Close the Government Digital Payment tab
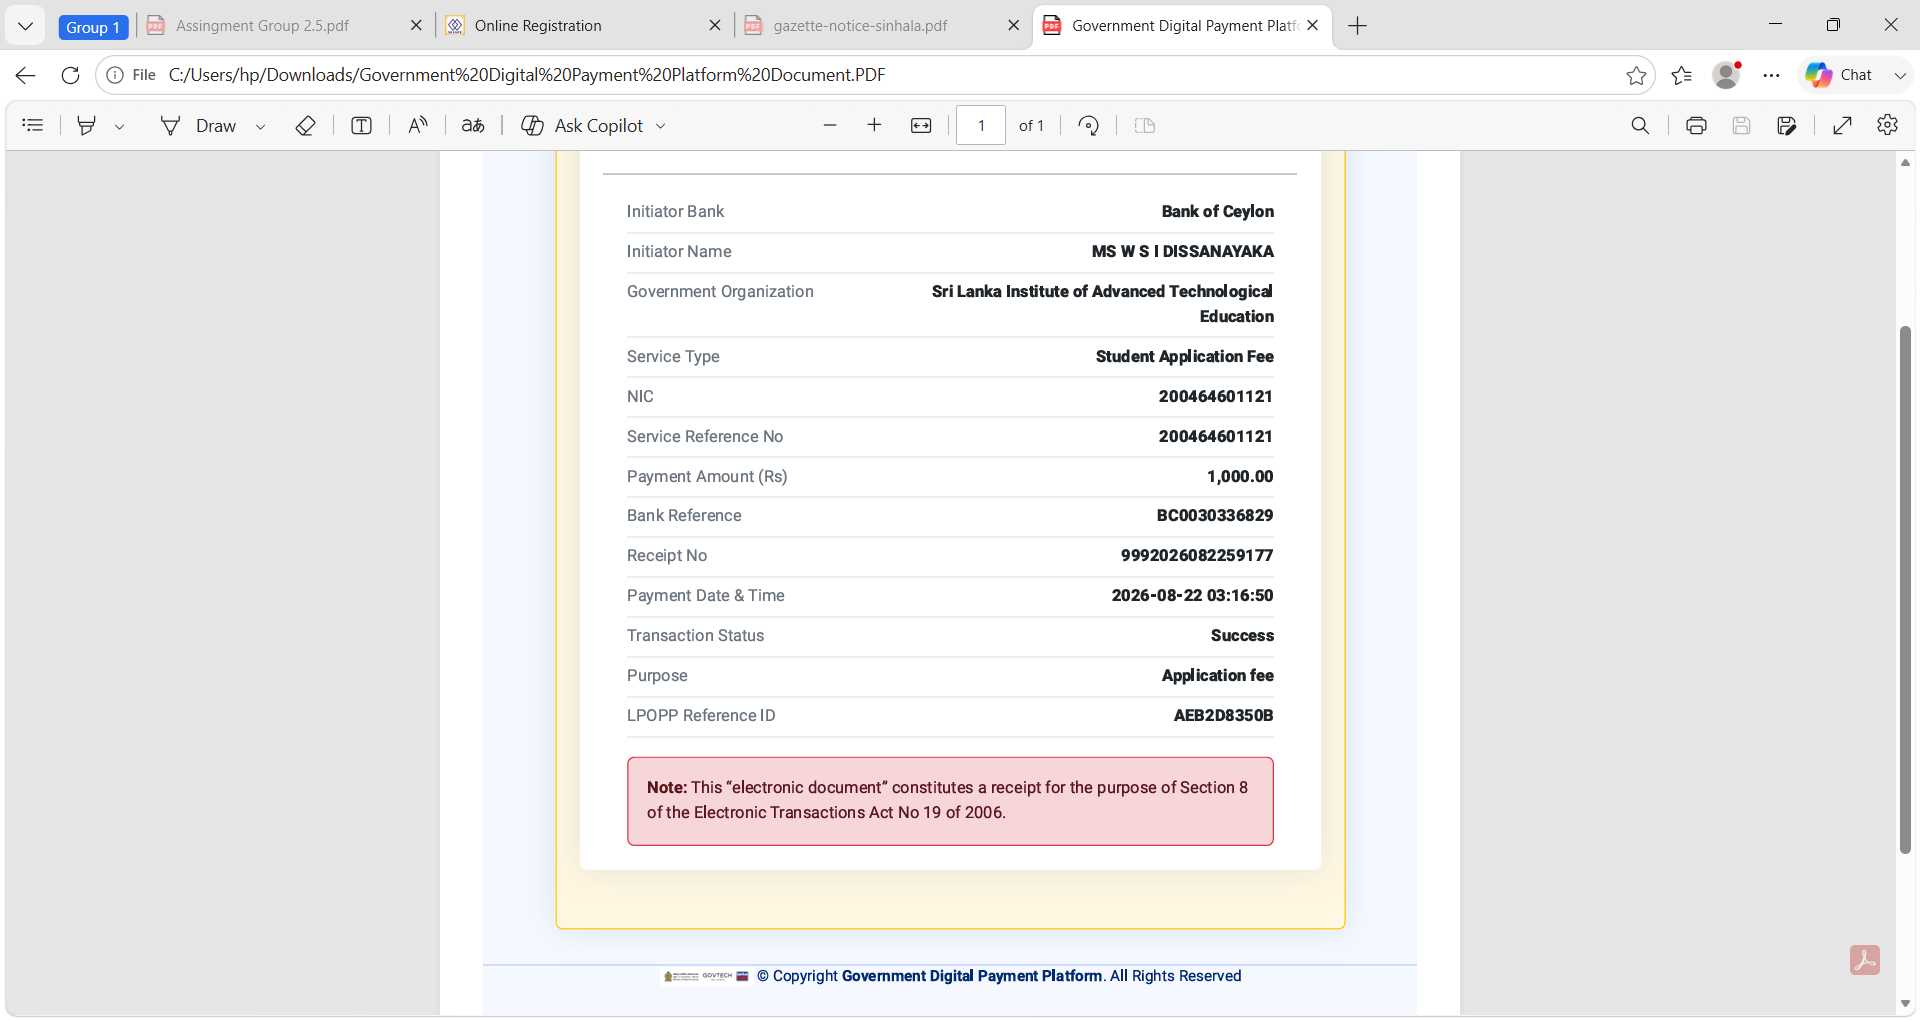This screenshot has height=1020, width=1920. coord(1312,26)
